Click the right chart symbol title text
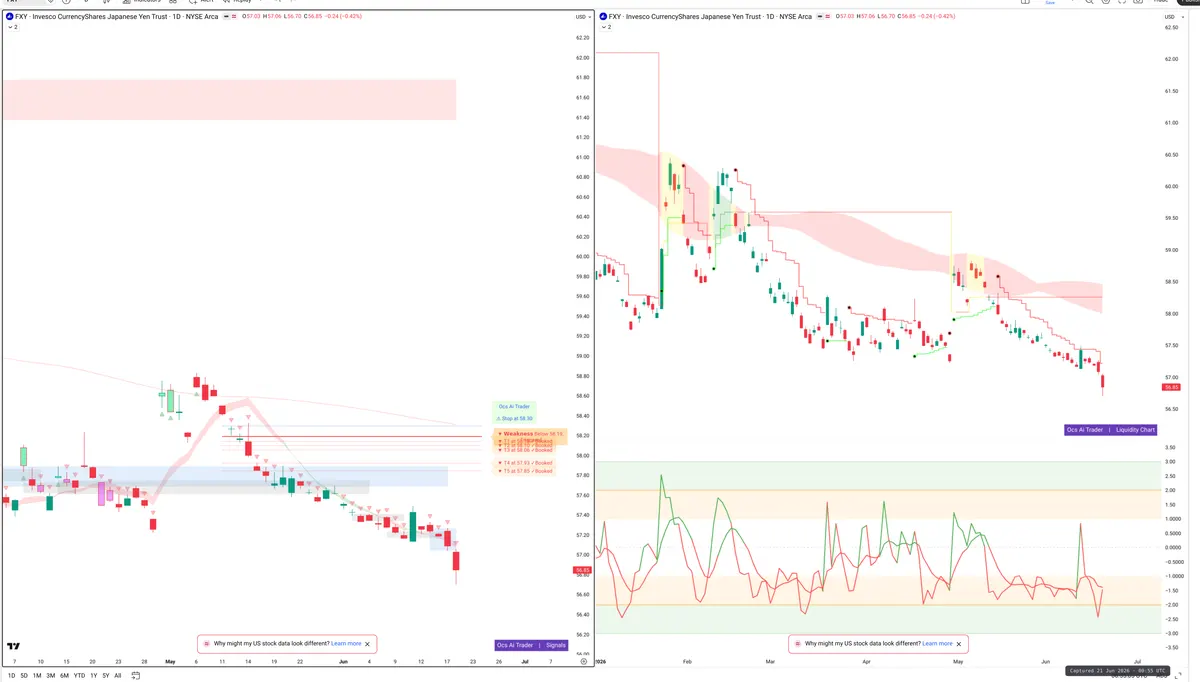The image size is (1200, 682). click(710, 17)
